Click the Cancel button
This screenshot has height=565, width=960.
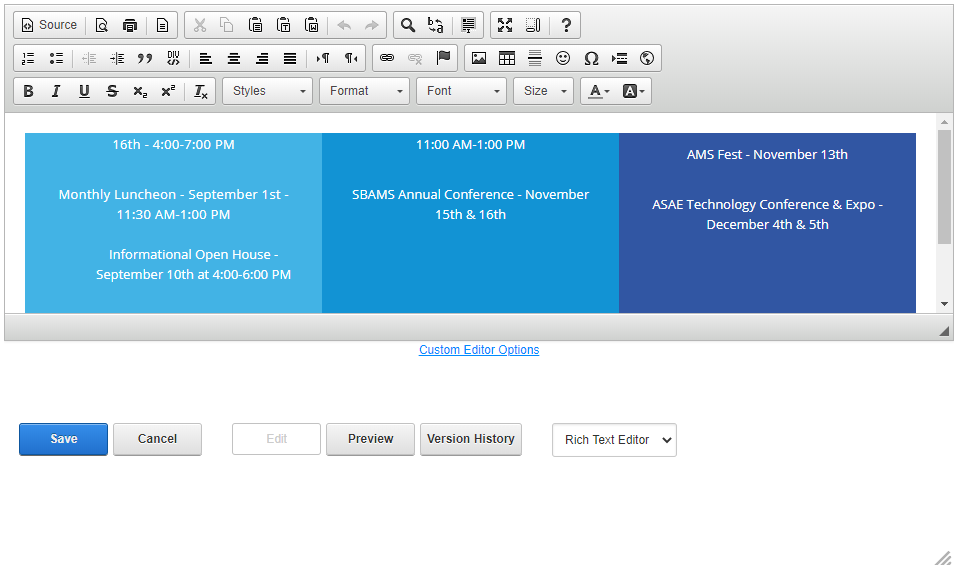(157, 439)
